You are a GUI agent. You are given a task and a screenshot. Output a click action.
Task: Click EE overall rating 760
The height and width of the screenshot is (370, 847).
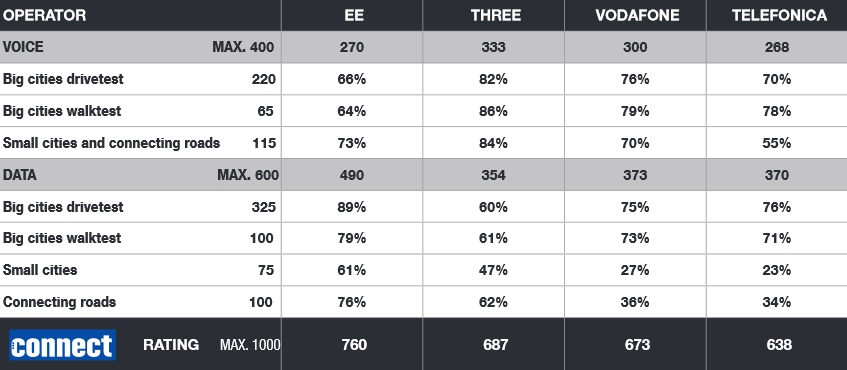[x=354, y=345]
